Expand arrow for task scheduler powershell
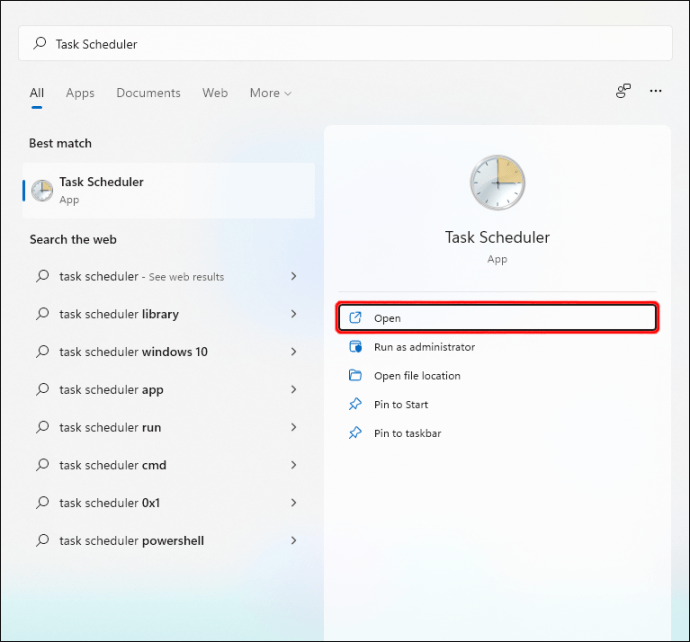Screen dimensions: 690x642 293,541
